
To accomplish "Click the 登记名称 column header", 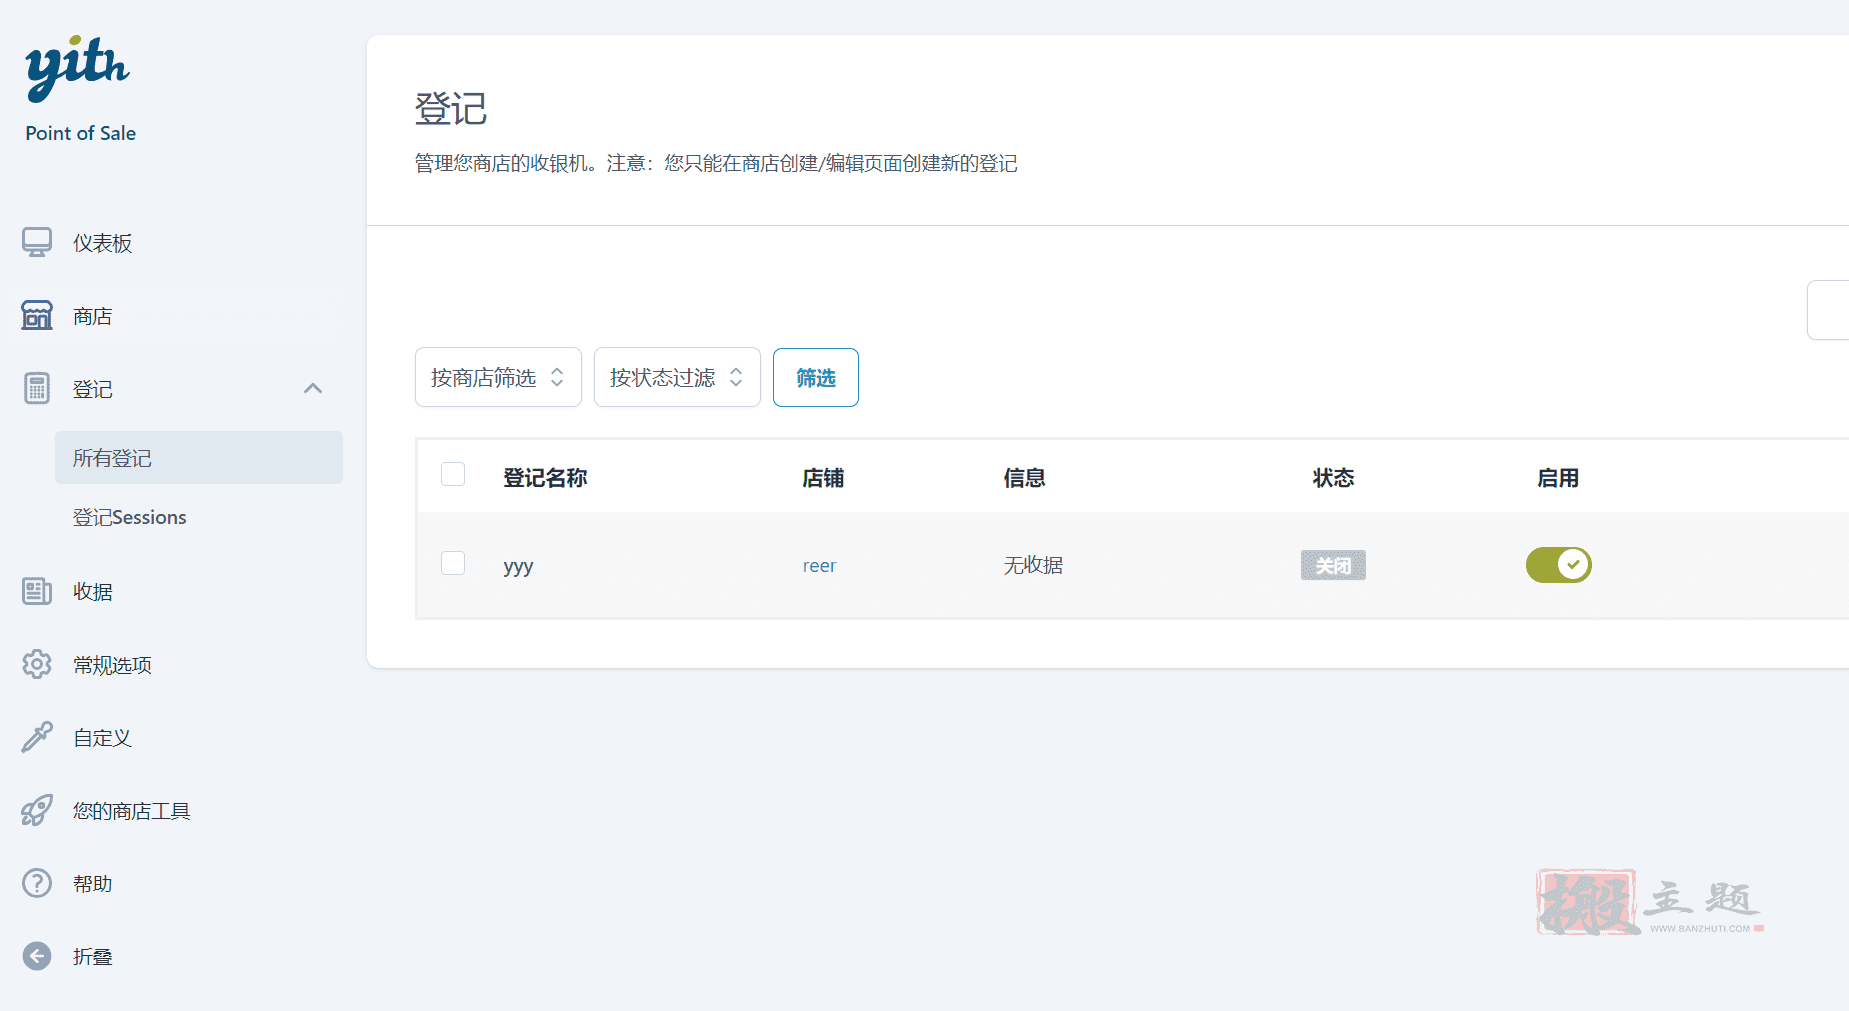I will coord(545,478).
